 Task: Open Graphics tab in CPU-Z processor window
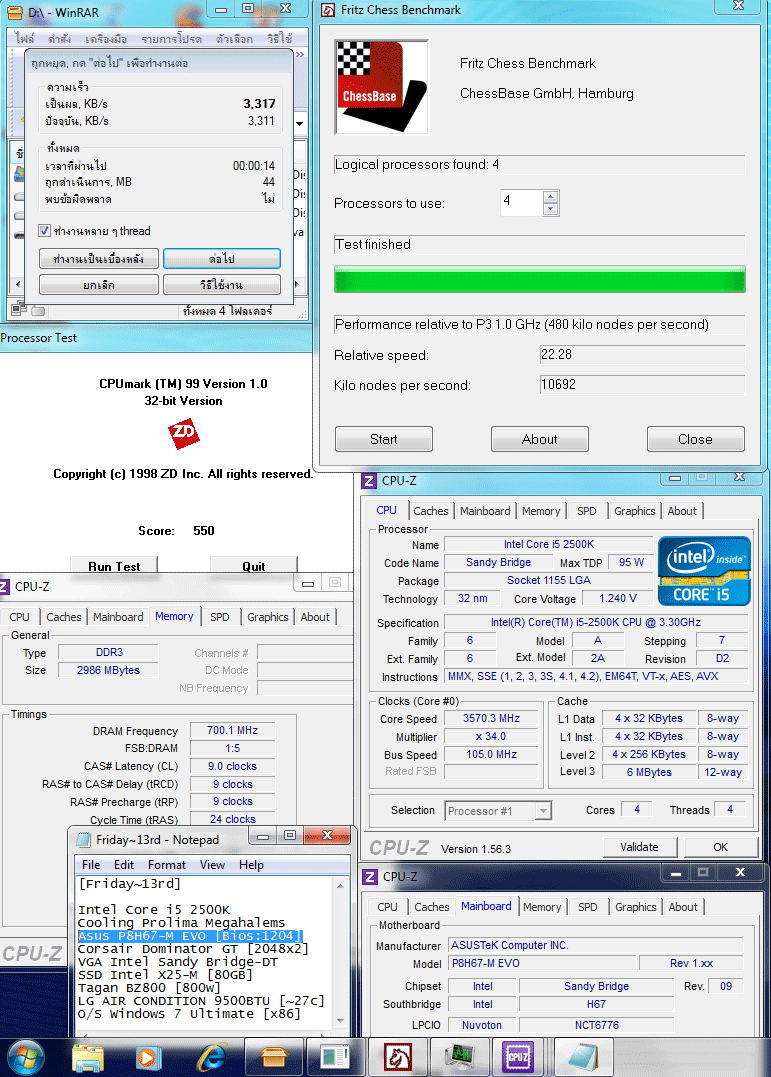coord(635,511)
